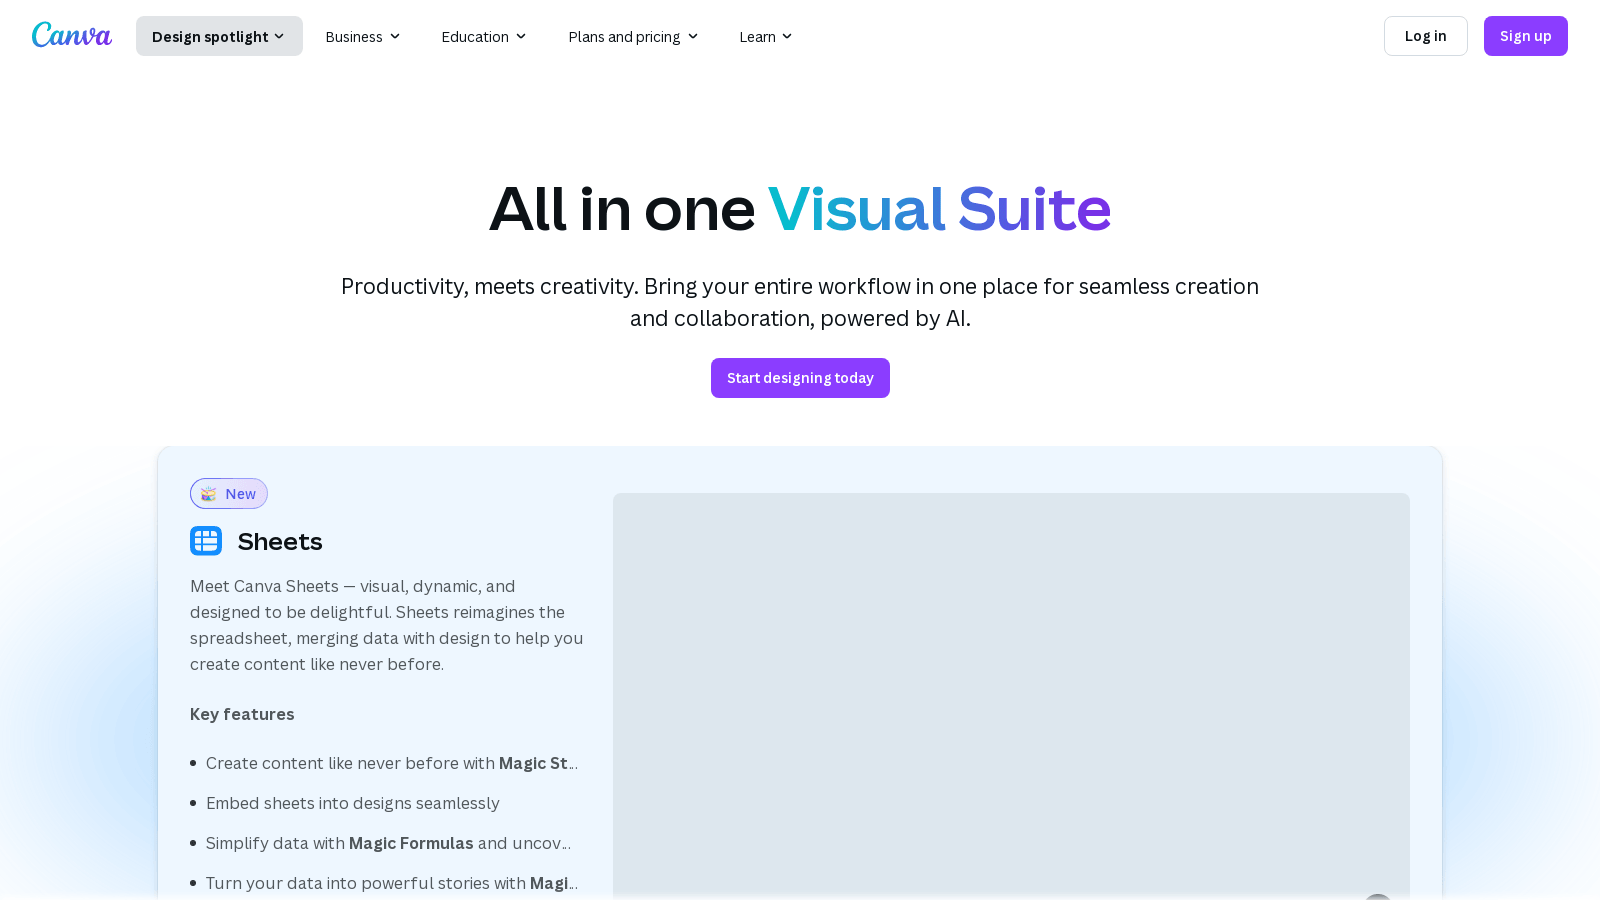Click 'Embed sheets into designs seamlessly' item
The height and width of the screenshot is (900, 1600).
click(353, 803)
